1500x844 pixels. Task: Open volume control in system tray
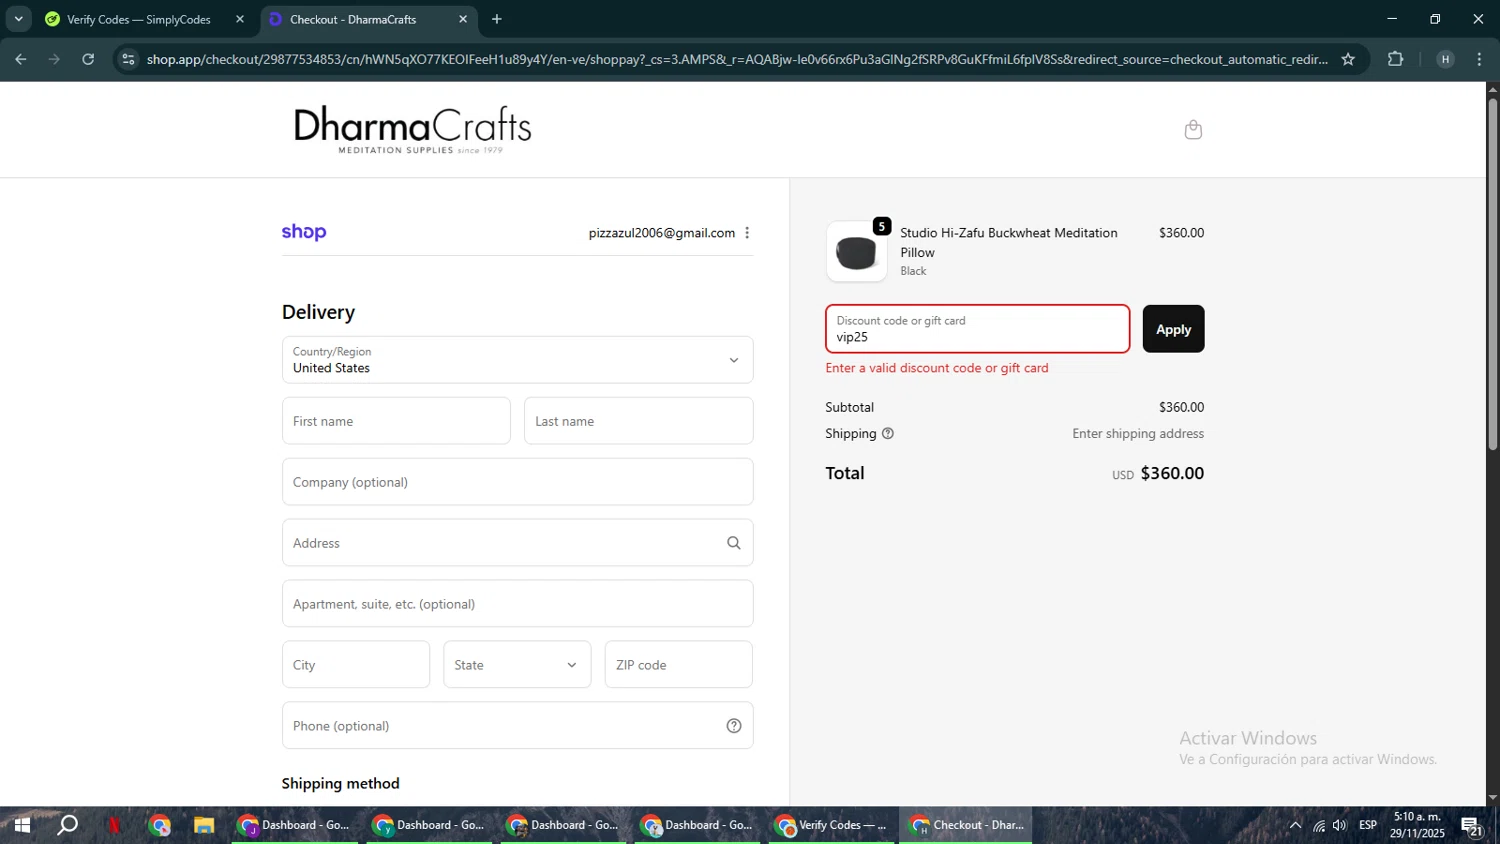pyautogui.click(x=1340, y=826)
